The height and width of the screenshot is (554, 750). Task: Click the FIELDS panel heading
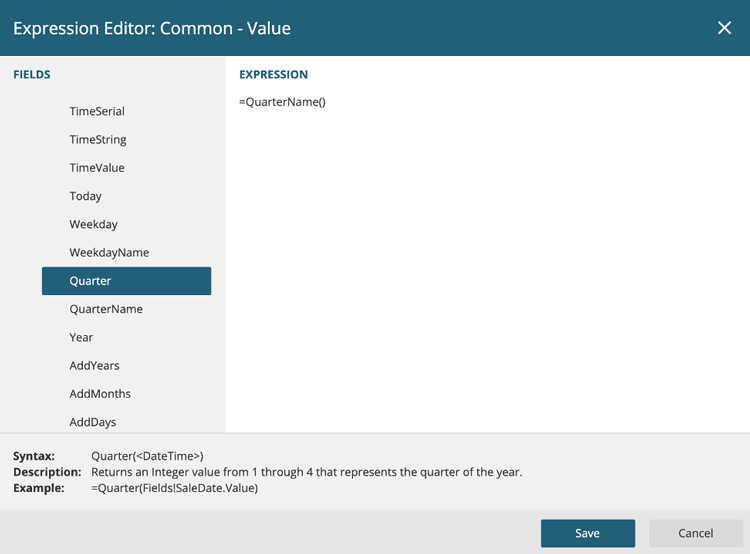coord(32,75)
